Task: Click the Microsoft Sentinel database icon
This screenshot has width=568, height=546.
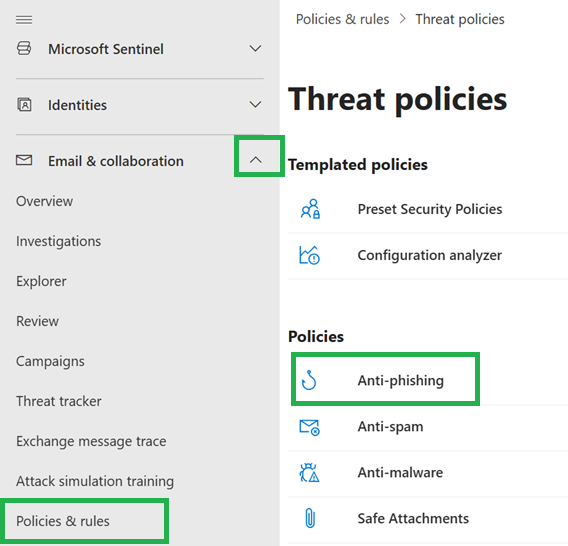Action: (x=24, y=48)
